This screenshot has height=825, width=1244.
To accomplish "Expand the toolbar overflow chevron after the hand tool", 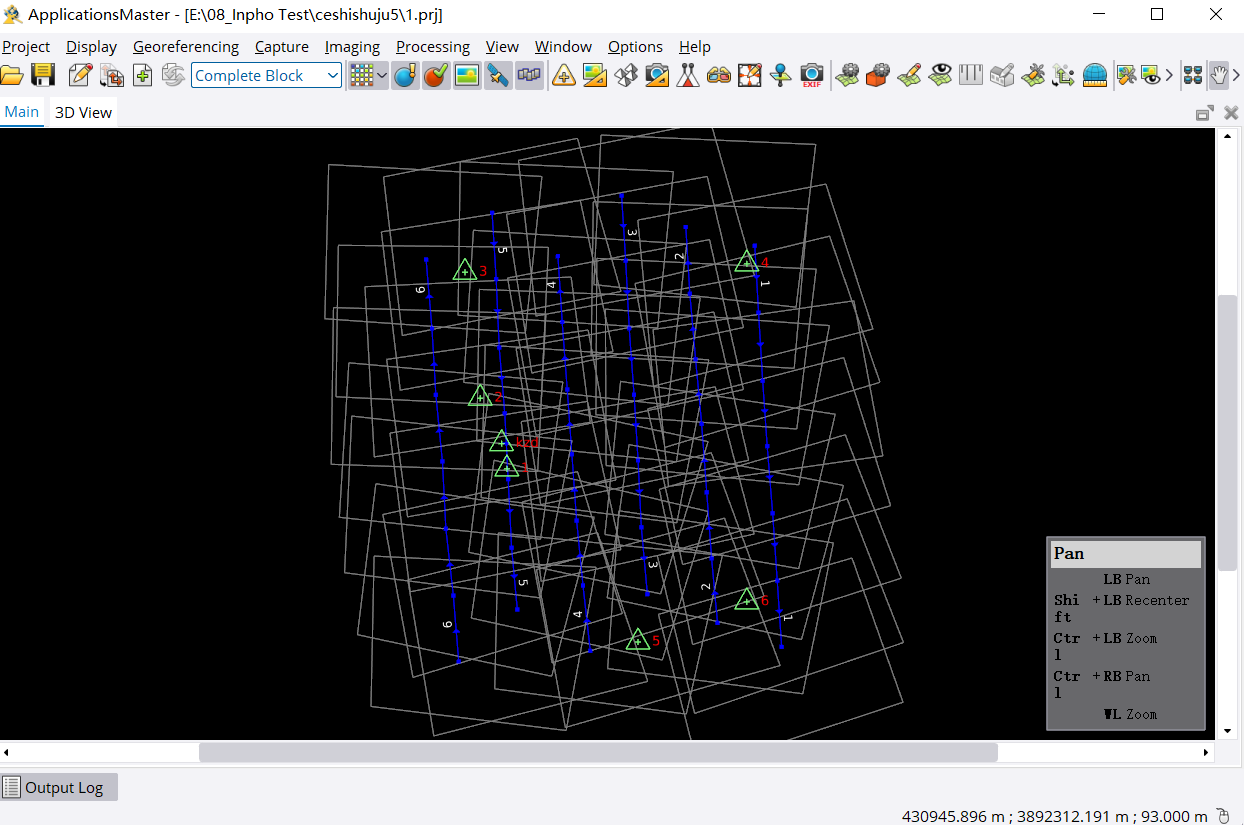I will tap(1236, 75).
